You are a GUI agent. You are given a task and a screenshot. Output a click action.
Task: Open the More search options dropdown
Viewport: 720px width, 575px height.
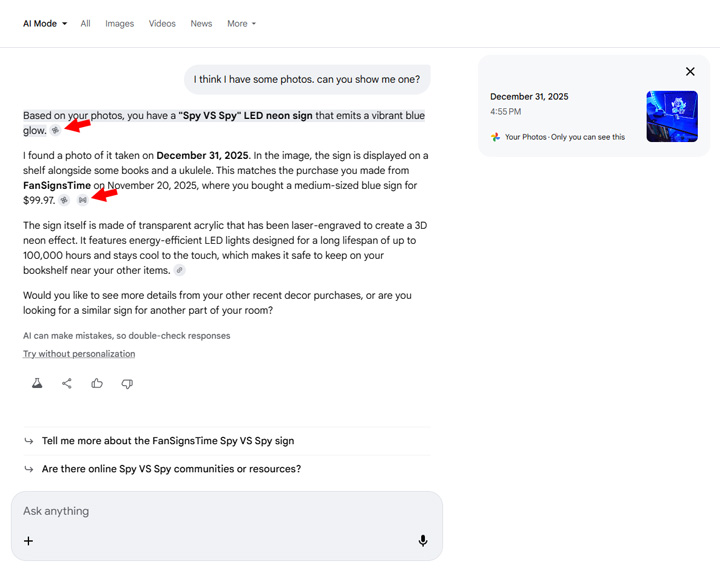(x=241, y=23)
